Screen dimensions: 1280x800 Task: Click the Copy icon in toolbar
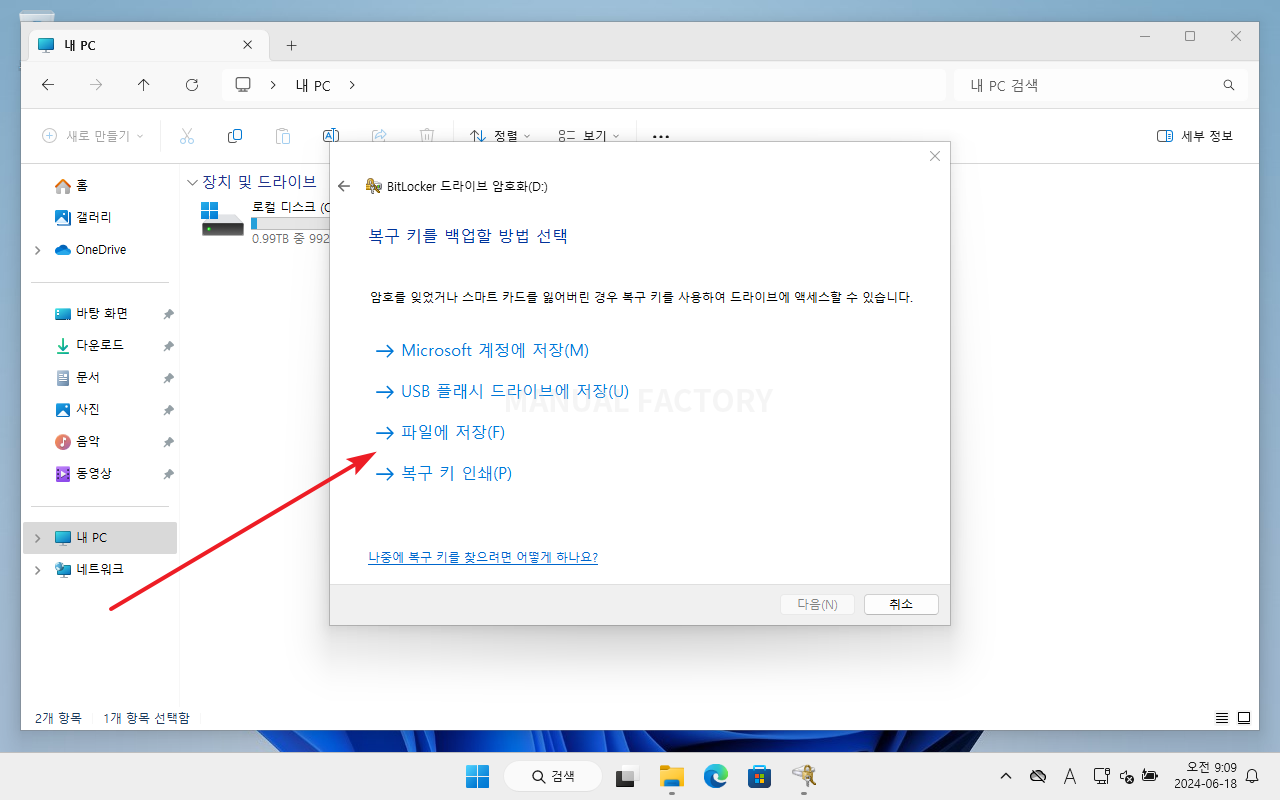[x=235, y=136]
